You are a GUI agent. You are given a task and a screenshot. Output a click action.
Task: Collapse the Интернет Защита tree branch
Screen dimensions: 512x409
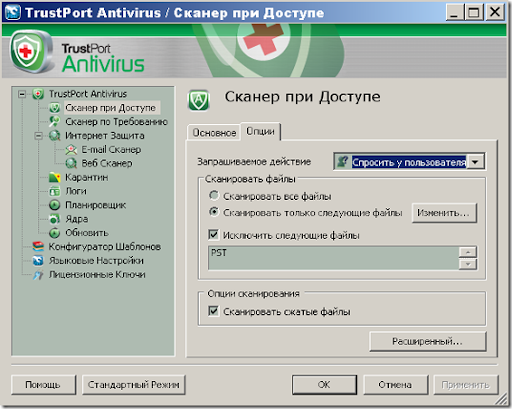coord(39,136)
